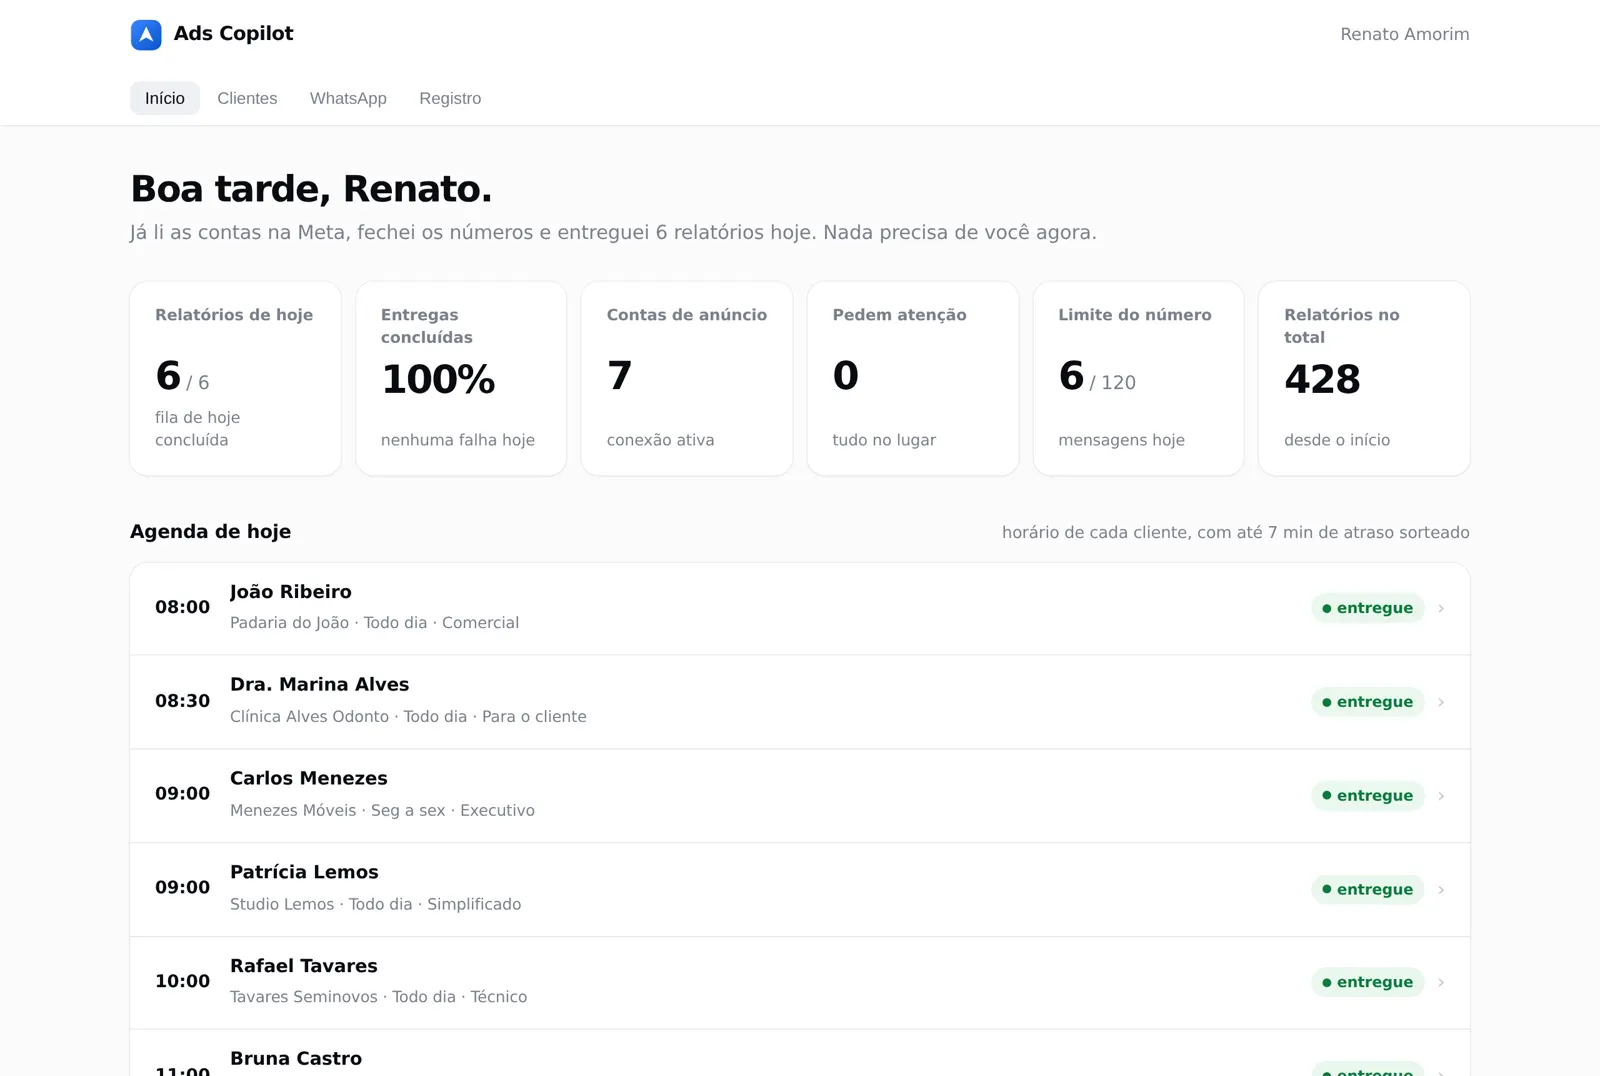Select the Limite do número card
1600x1076 pixels.
coord(1138,378)
